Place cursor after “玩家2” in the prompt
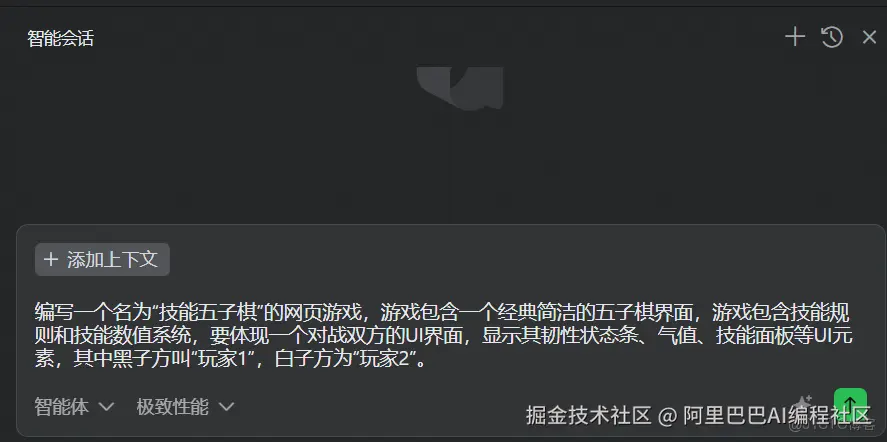The image size is (887, 442). pyautogui.click(x=415, y=360)
